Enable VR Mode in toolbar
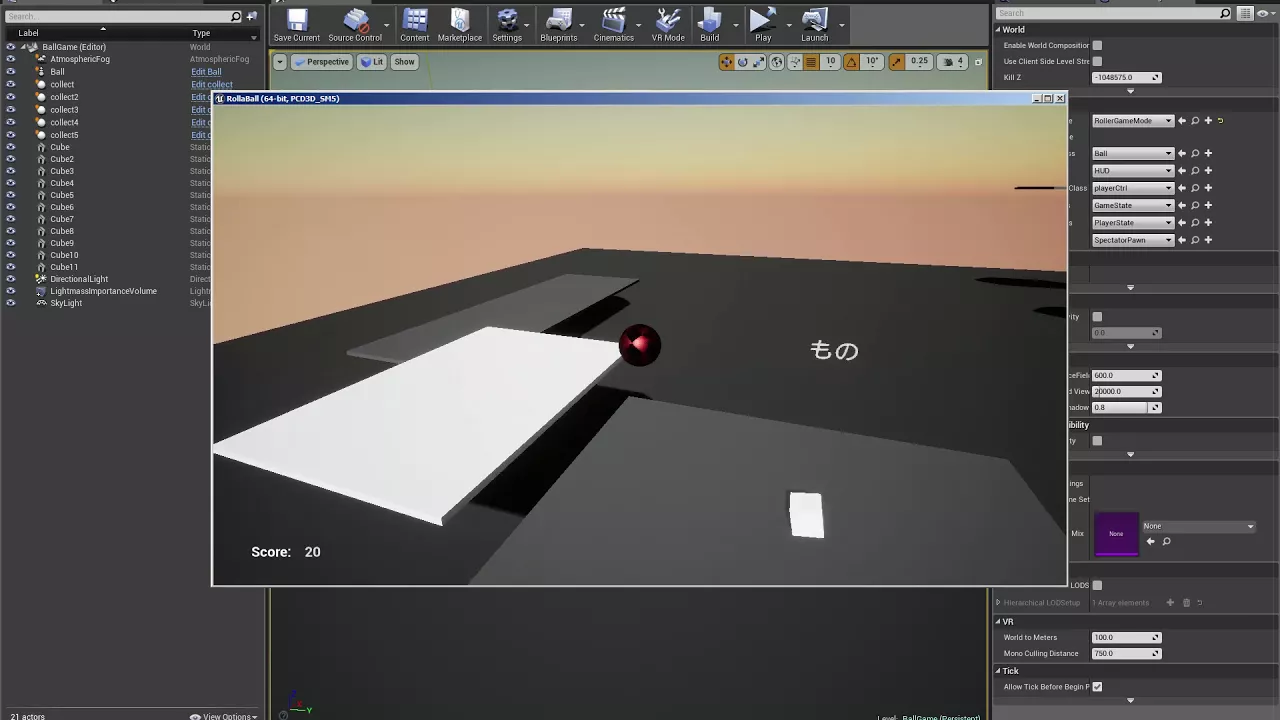Image resolution: width=1280 pixels, height=720 pixels. point(668,26)
